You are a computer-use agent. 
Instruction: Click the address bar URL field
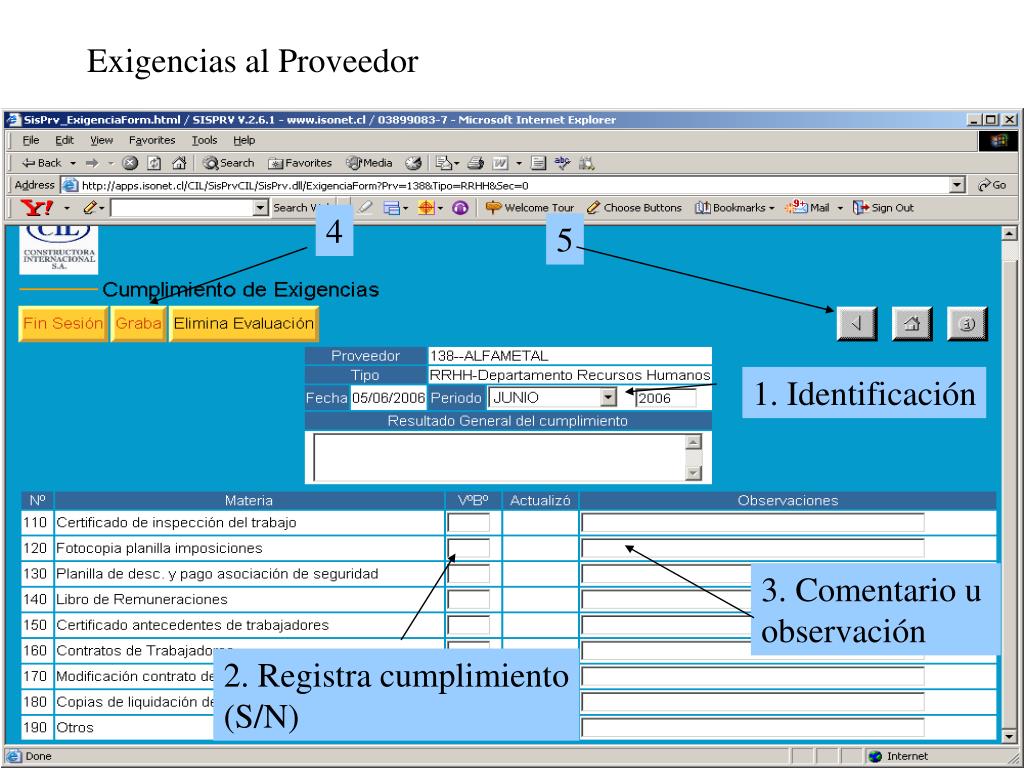point(514,185)
